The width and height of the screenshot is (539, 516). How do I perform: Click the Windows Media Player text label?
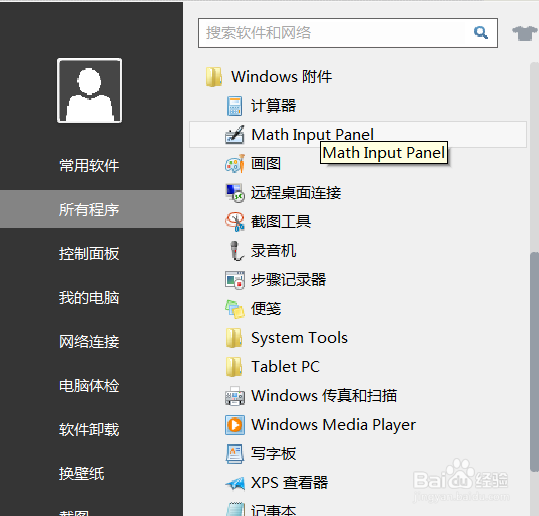[333, 425]
